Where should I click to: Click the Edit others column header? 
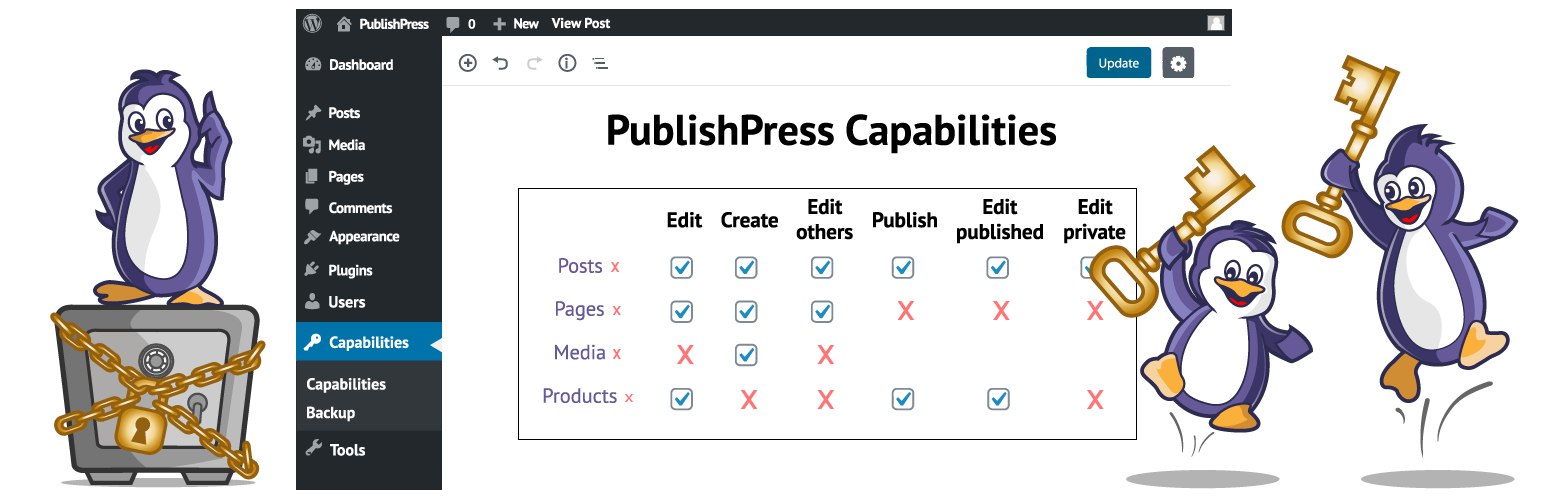(x=825, y=220)
